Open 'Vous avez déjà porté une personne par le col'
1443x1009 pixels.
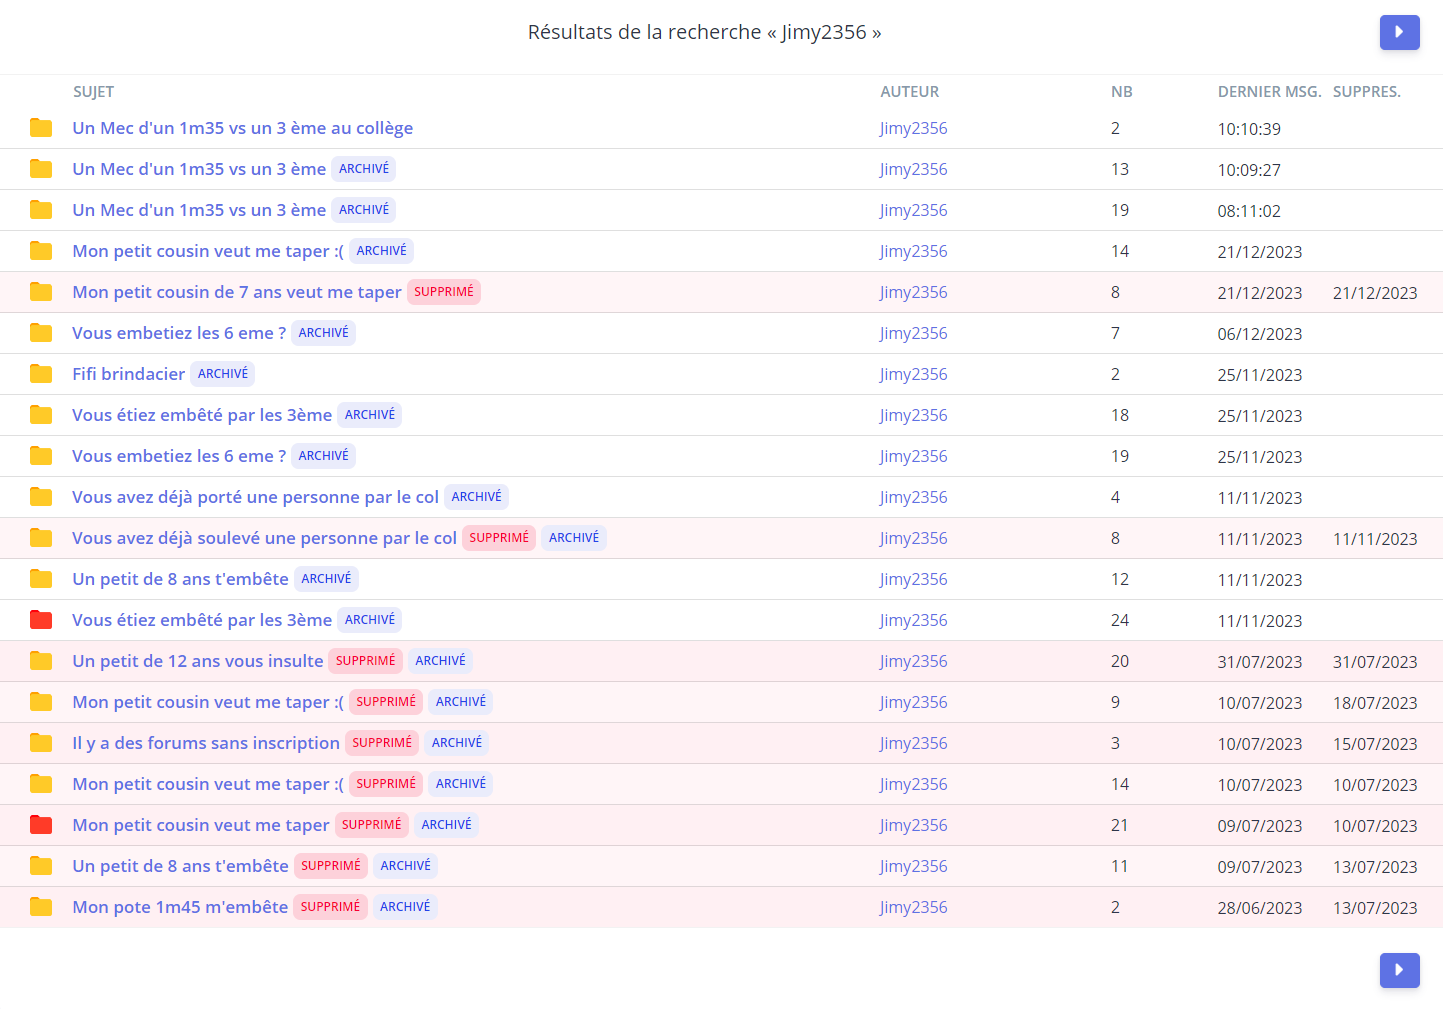[255, 497]
